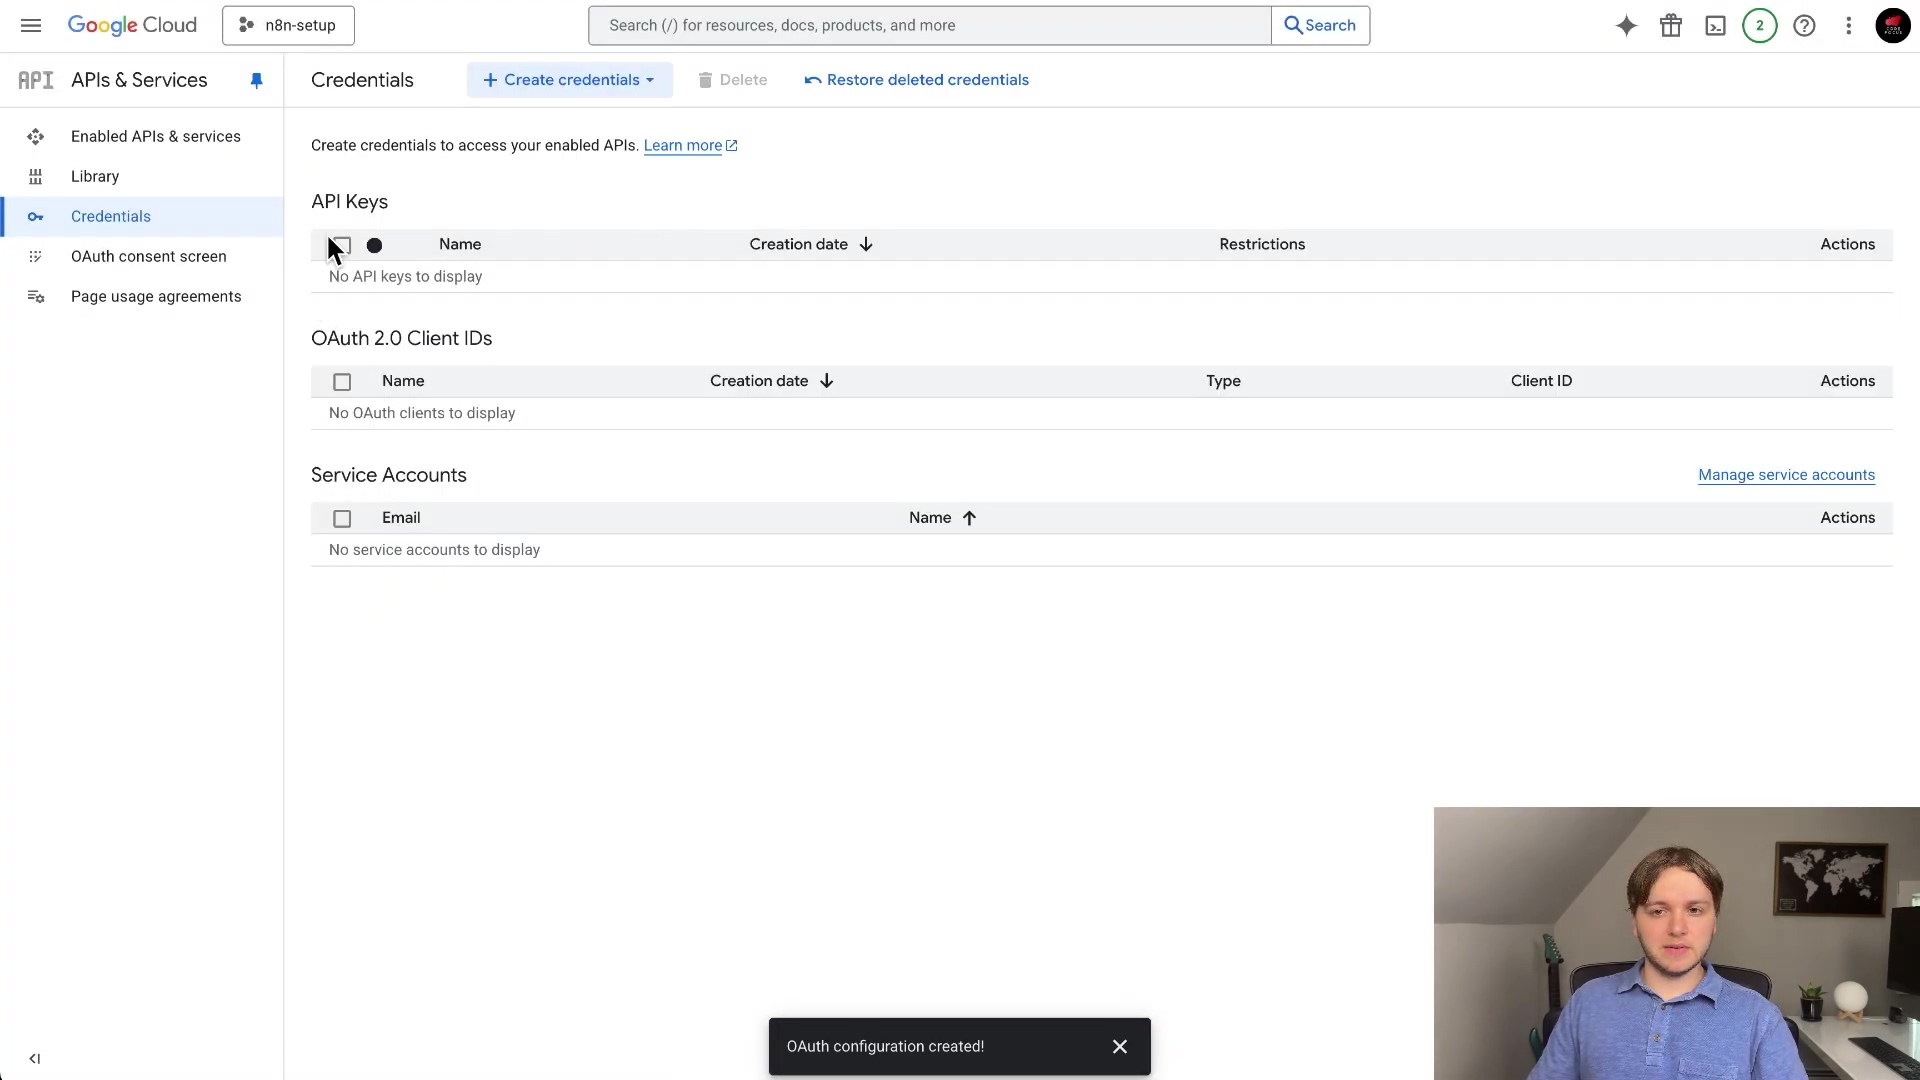Click the APIs & Services heading

(139, 80)
